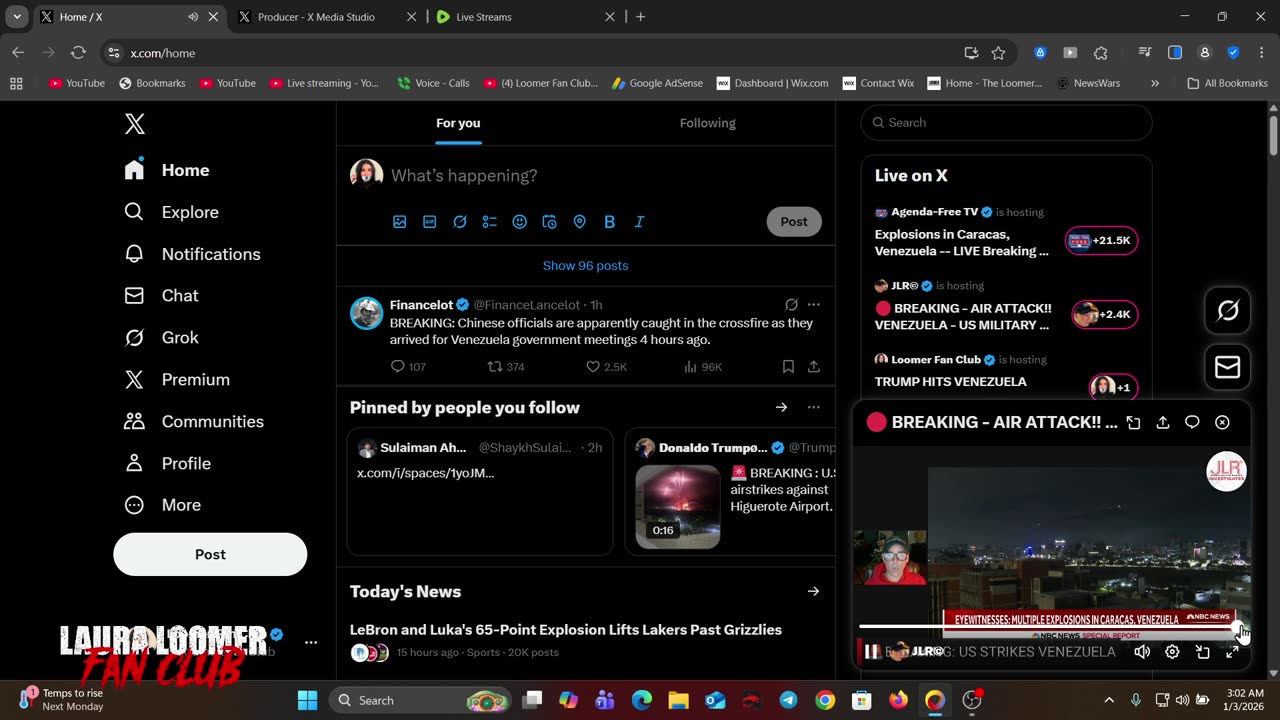Image resolution: width=1280 pixels, height=720 pixels.
Task: Reply to the Financelot post
Action: pyautogui.click(x=408, y=367)
